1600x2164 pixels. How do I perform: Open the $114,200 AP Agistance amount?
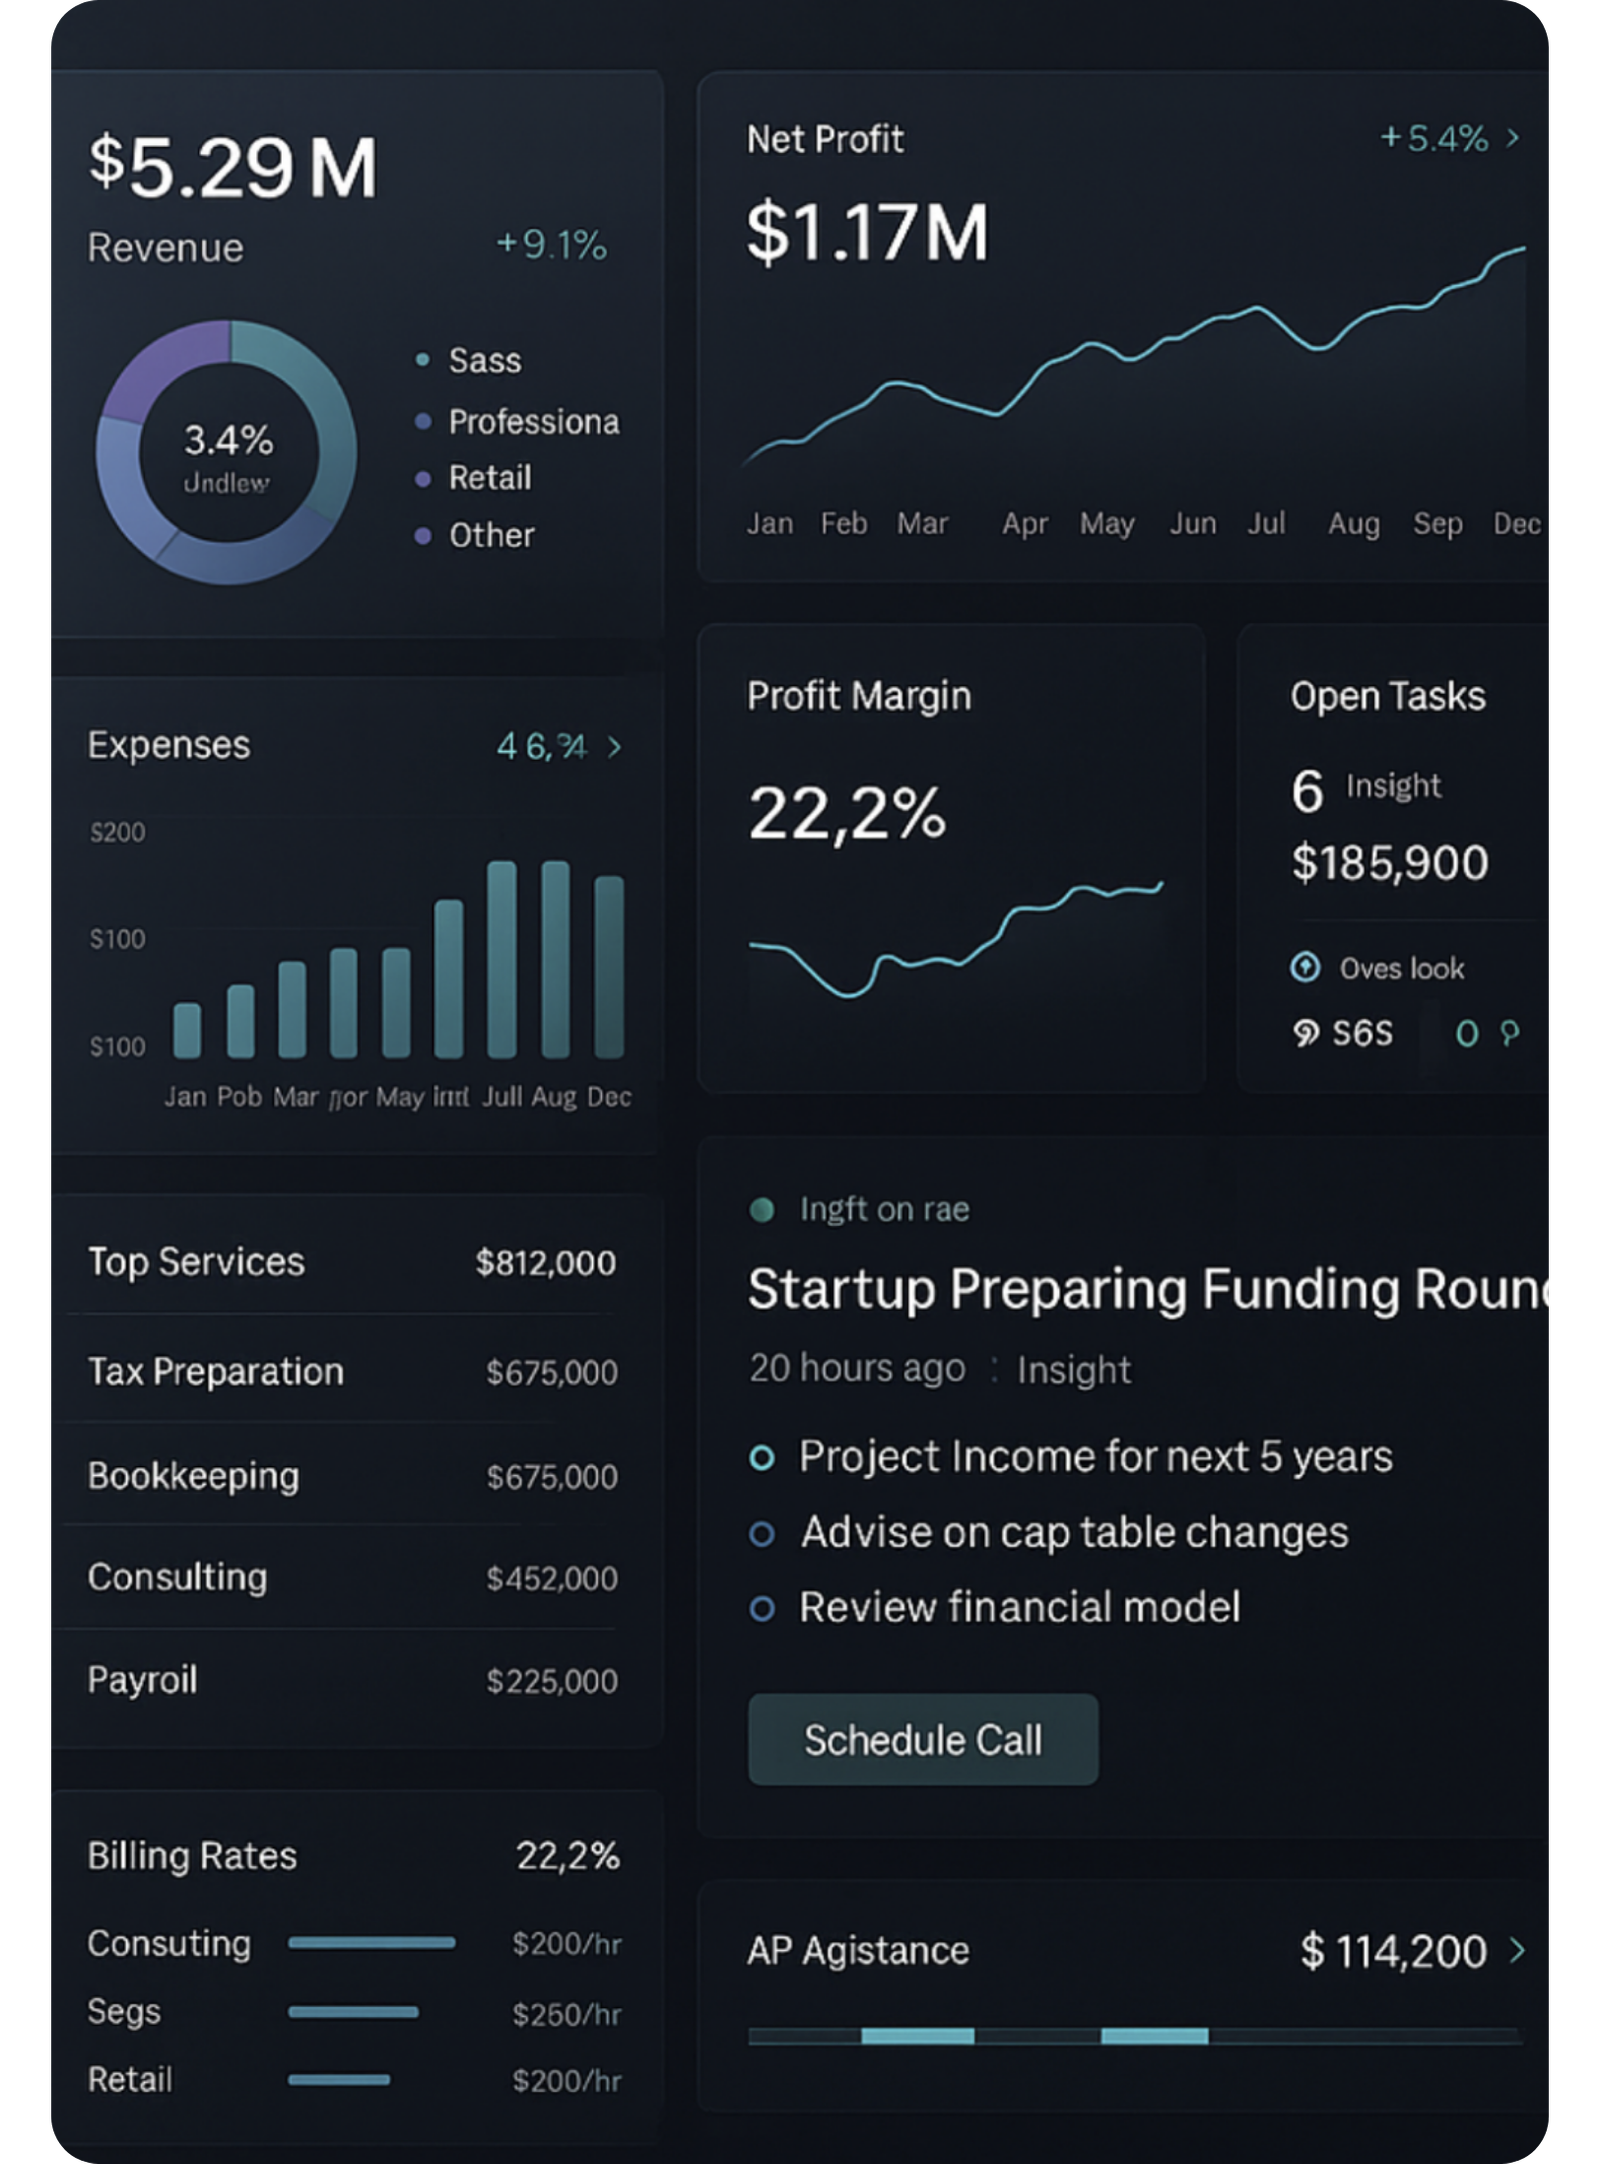click(x=1392, y=1951)
